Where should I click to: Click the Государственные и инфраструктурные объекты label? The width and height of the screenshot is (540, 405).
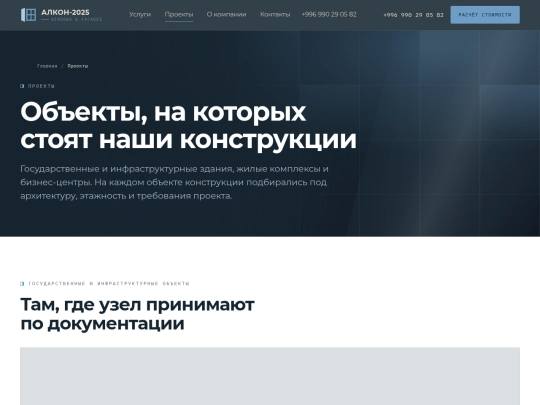tap(109, 283)
